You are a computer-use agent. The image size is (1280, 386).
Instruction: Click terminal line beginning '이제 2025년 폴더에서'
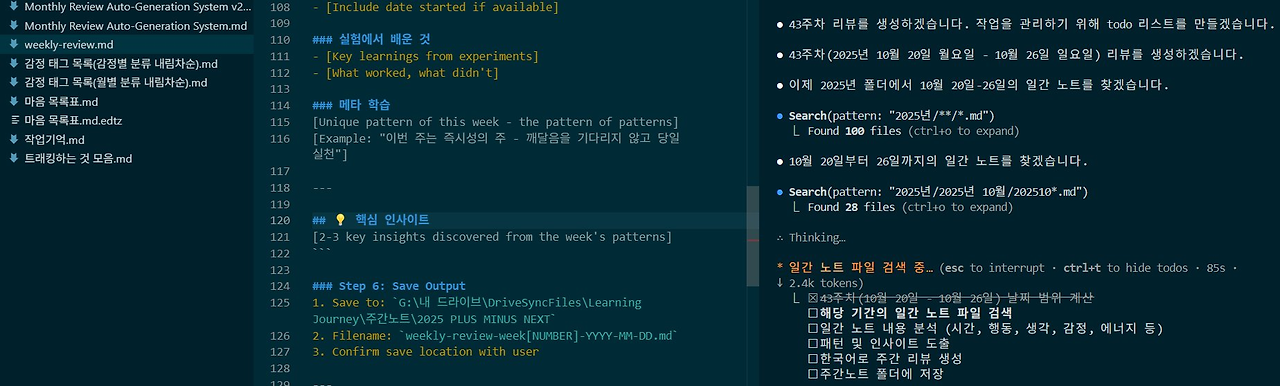coord(979,85)
